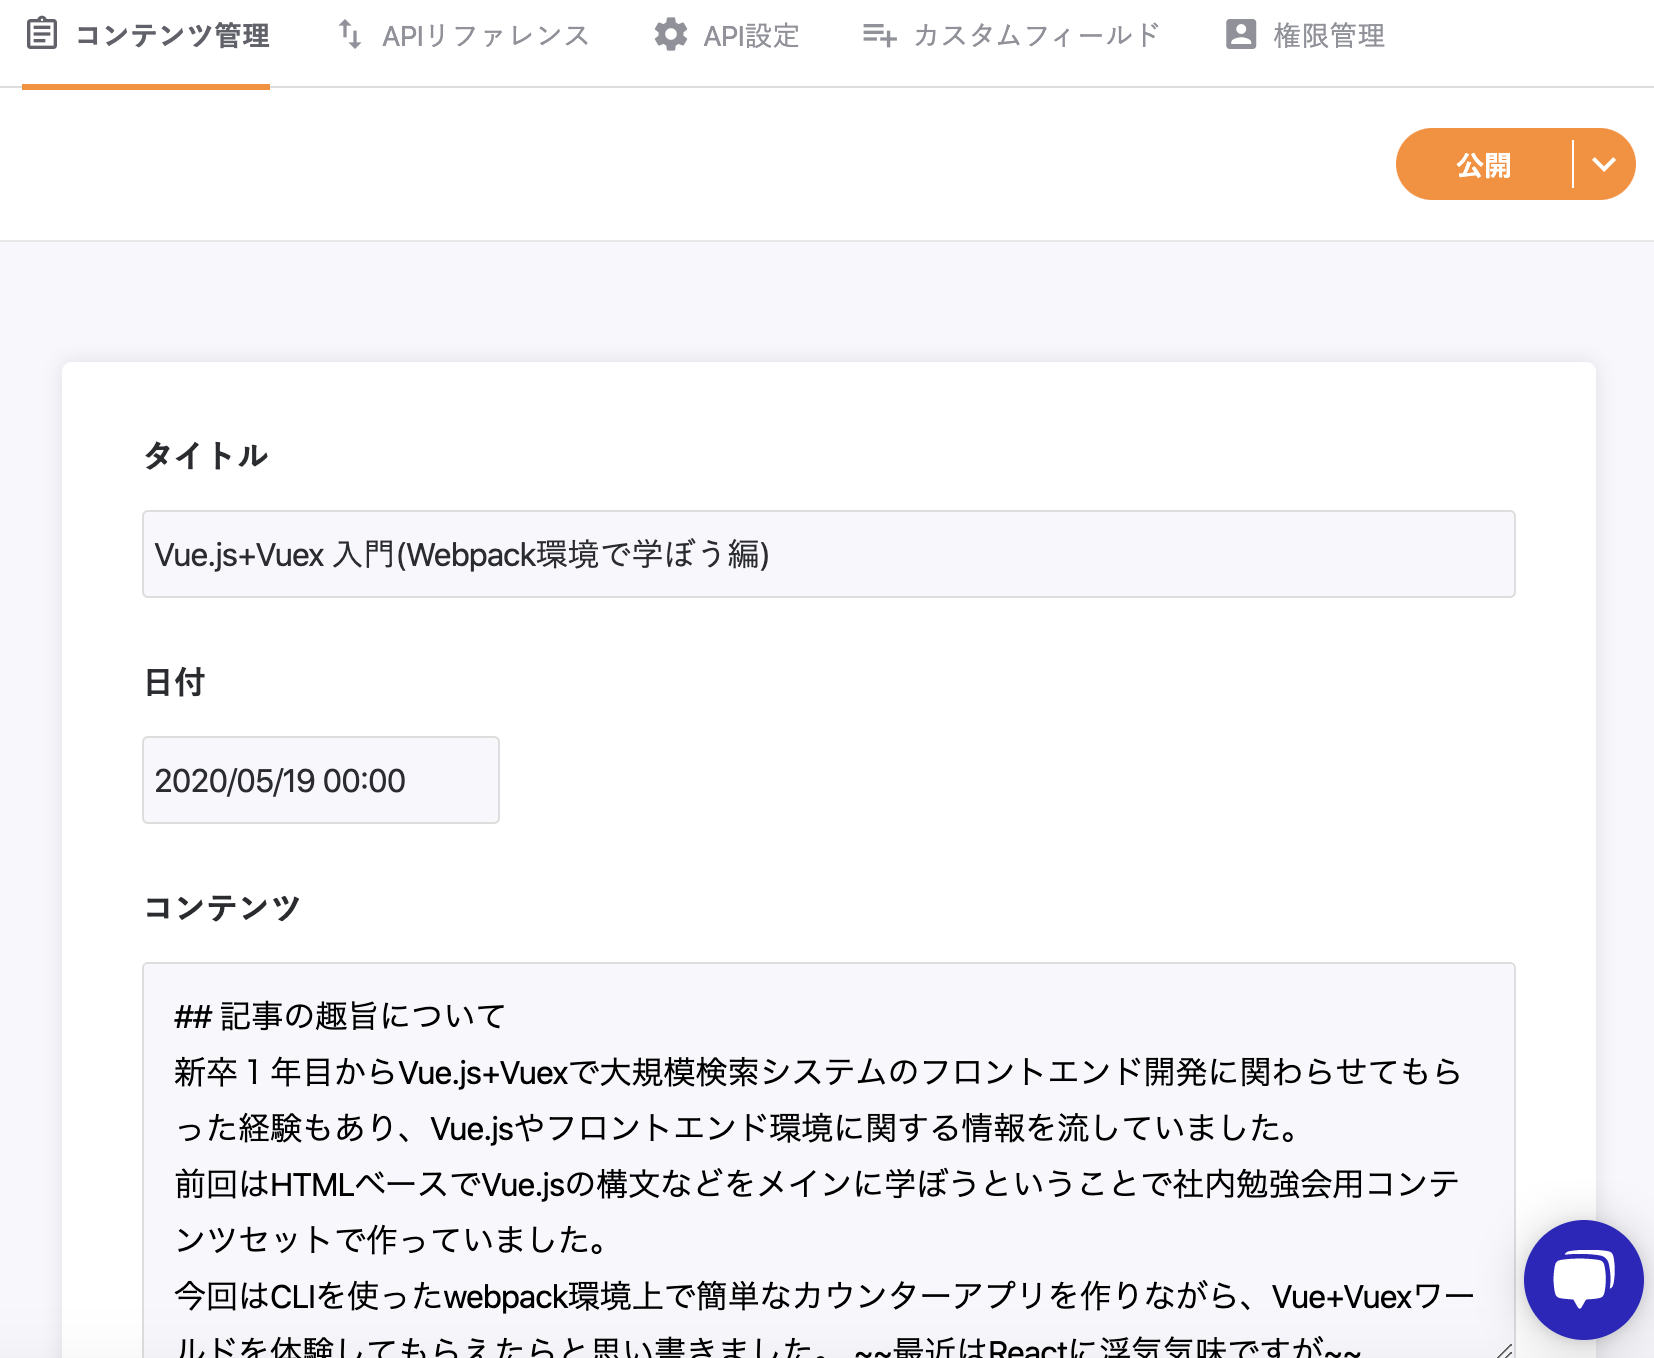Click the 日付 field label
The width and height of the screenshot is (1654, 1358).
pos(175,682)
